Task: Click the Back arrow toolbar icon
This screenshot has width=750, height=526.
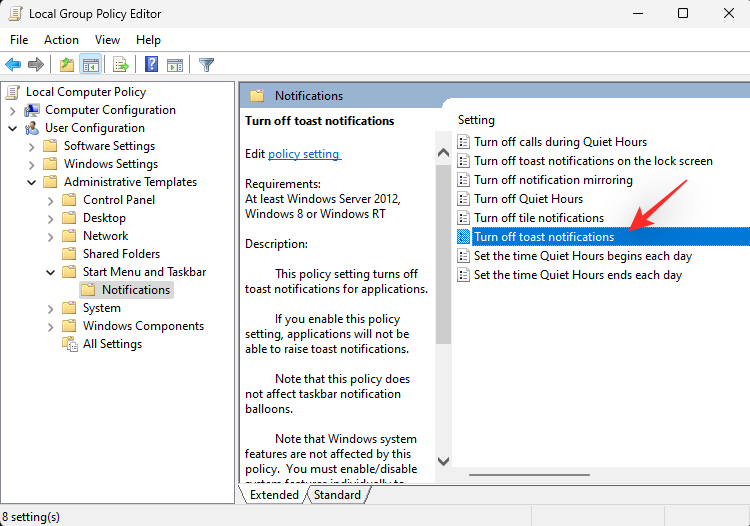Action: pos(14,65)
